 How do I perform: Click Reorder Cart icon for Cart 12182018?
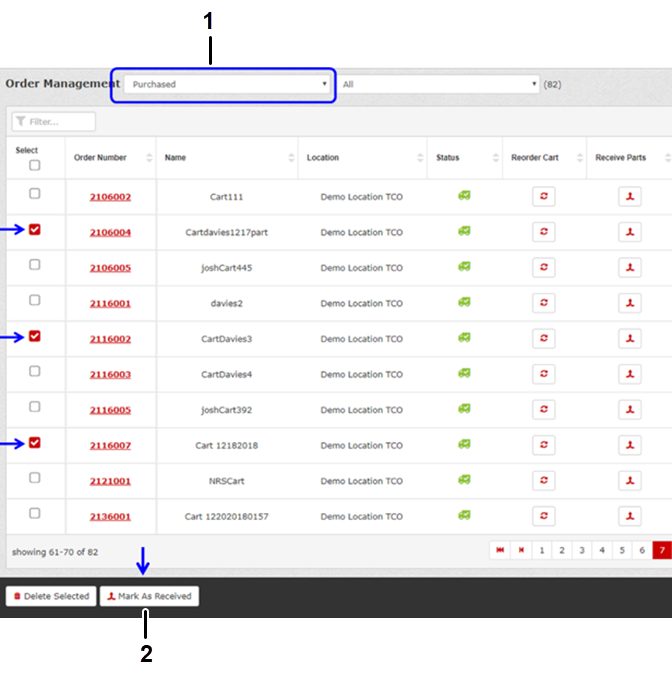(x=543, y=445)
